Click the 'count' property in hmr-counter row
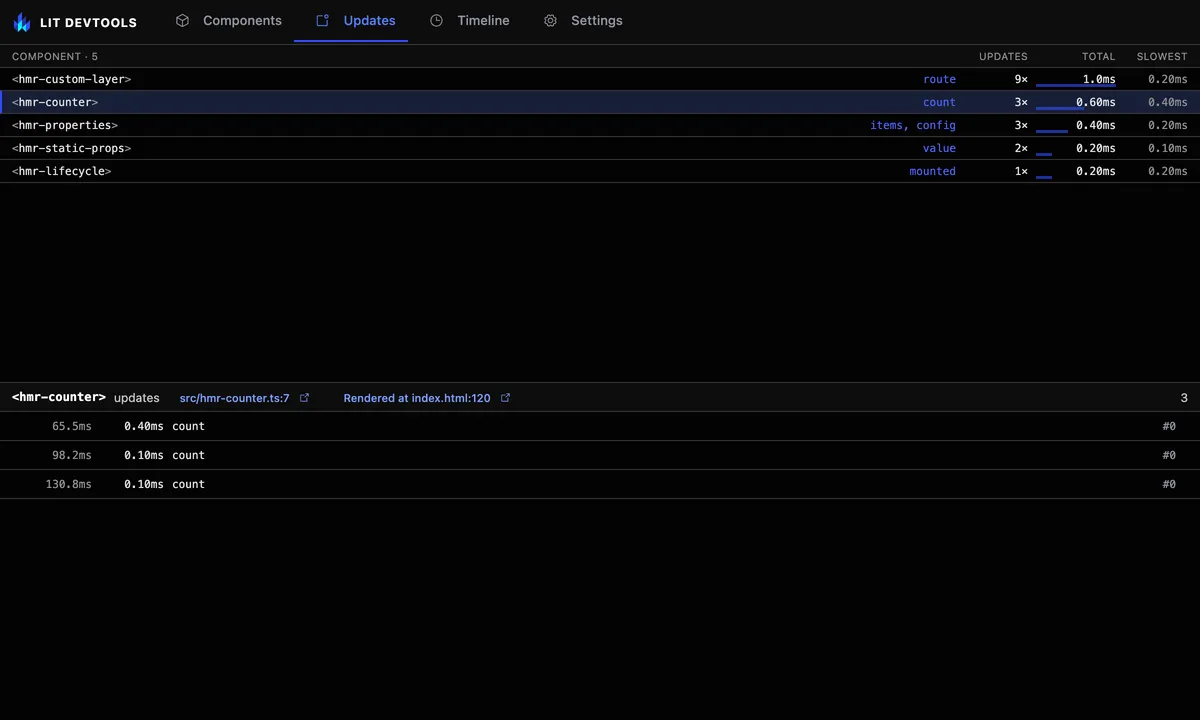The height and width of the screenshot is (720, 1200). click(940, 102)
